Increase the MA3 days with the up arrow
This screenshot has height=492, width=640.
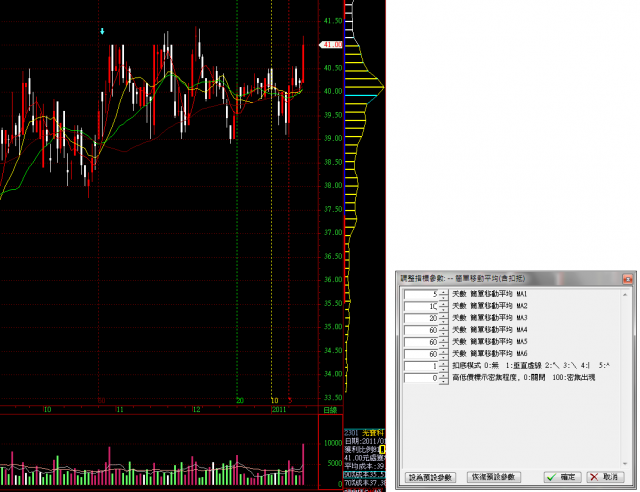(444, 316)
